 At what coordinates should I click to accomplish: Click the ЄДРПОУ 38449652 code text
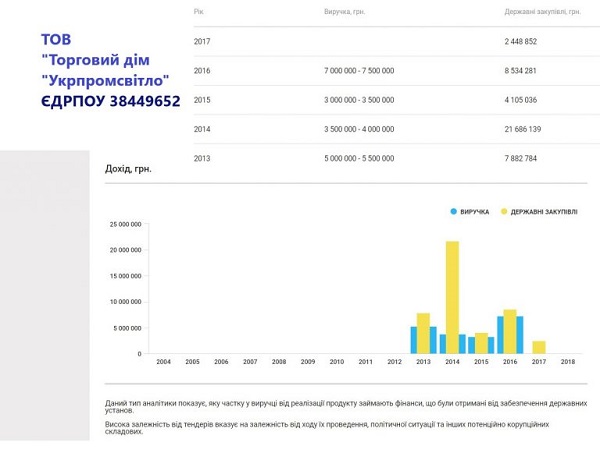111,101
